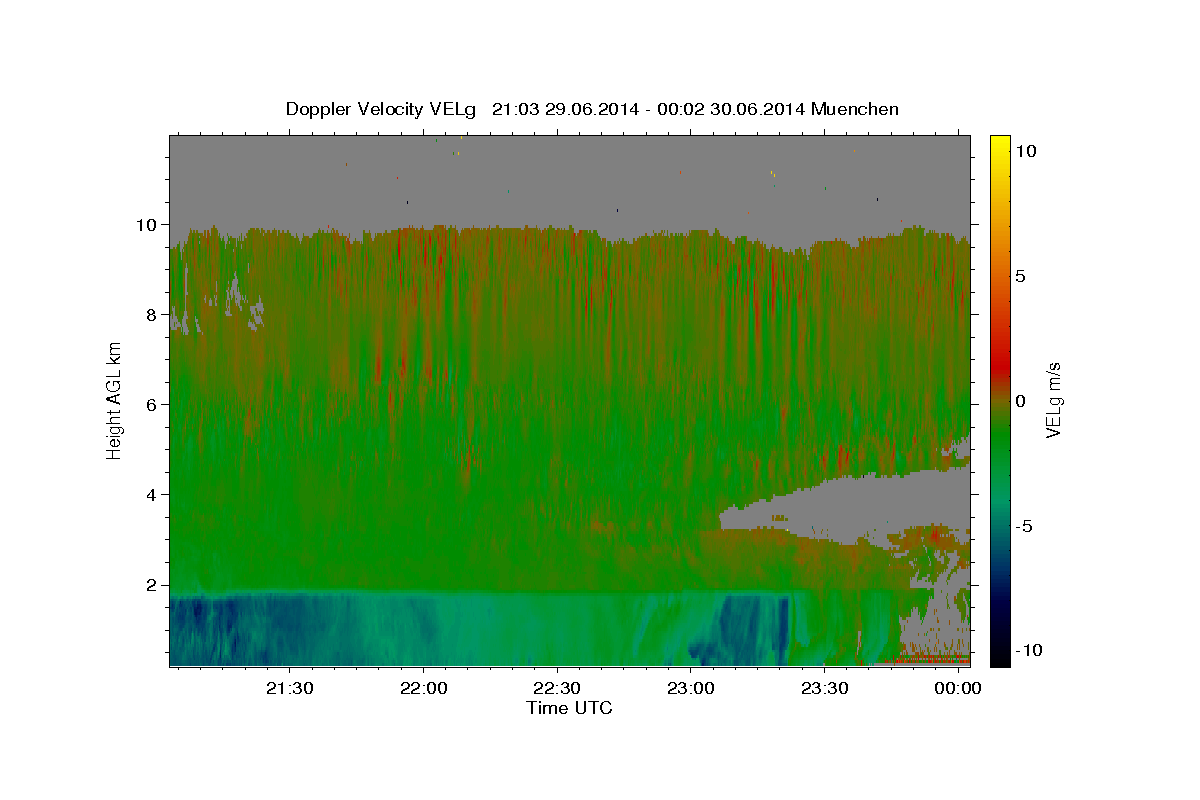Click the 'VELg m/s' colorbar label
Screen dimensions: 1200x800
(1053, 399)
